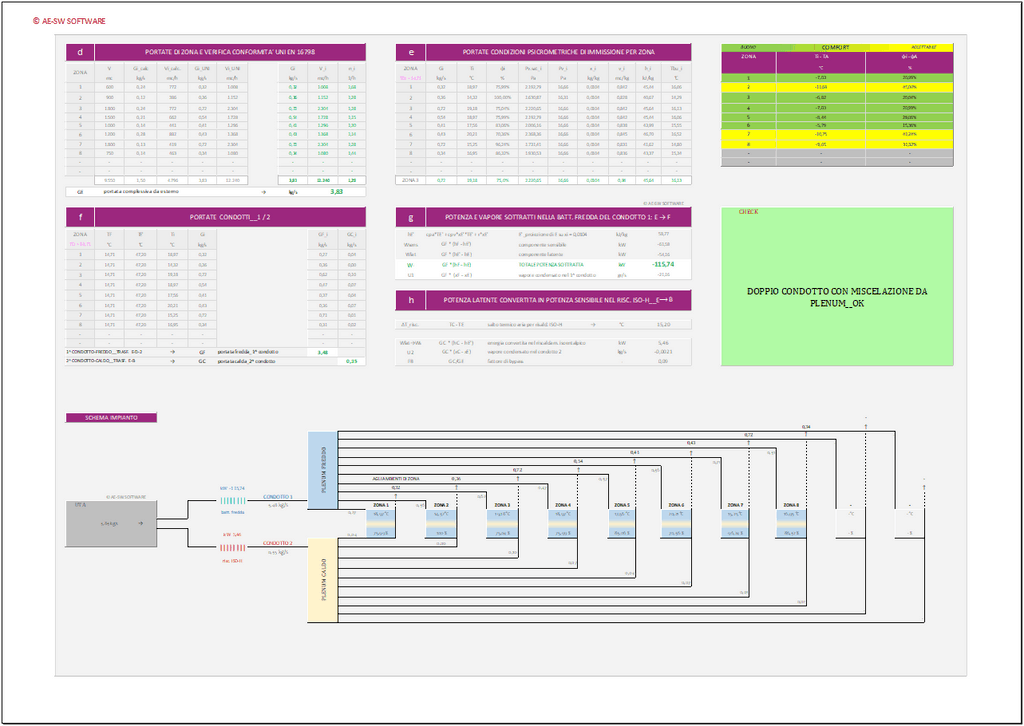The image size is (1024, 726).
Task: Click the CONDOTTO 1 duct label
Action: click(277, 496)
